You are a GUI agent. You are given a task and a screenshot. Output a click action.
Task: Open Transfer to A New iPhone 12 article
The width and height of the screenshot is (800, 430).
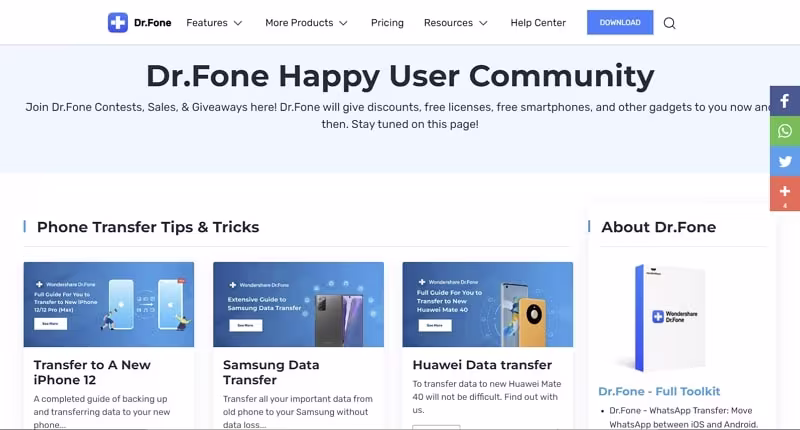point(92,372)
